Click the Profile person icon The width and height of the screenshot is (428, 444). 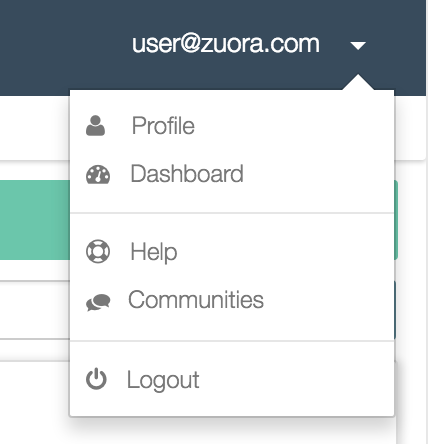tap(95, 126)
